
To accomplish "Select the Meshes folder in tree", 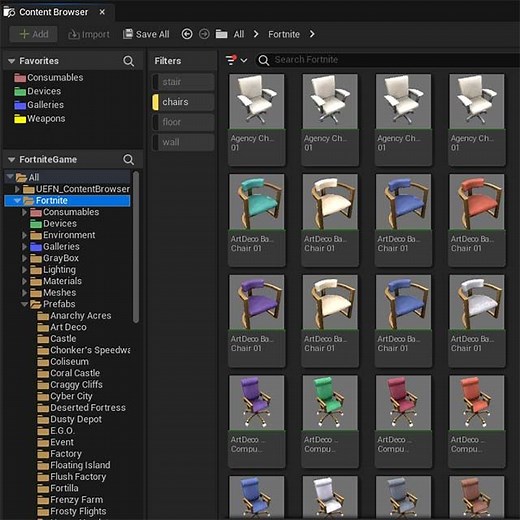I will tap(53, 292).
